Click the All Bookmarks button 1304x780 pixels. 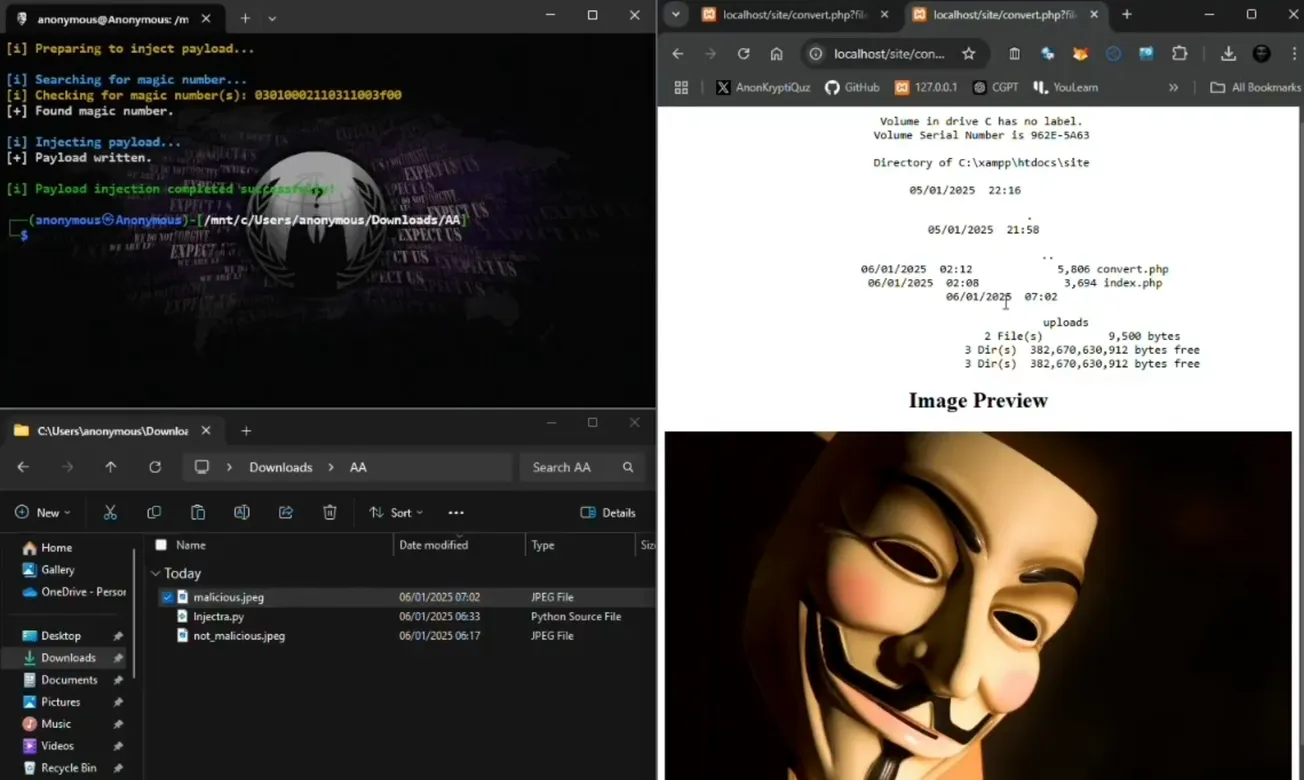tap(1255, 88)
